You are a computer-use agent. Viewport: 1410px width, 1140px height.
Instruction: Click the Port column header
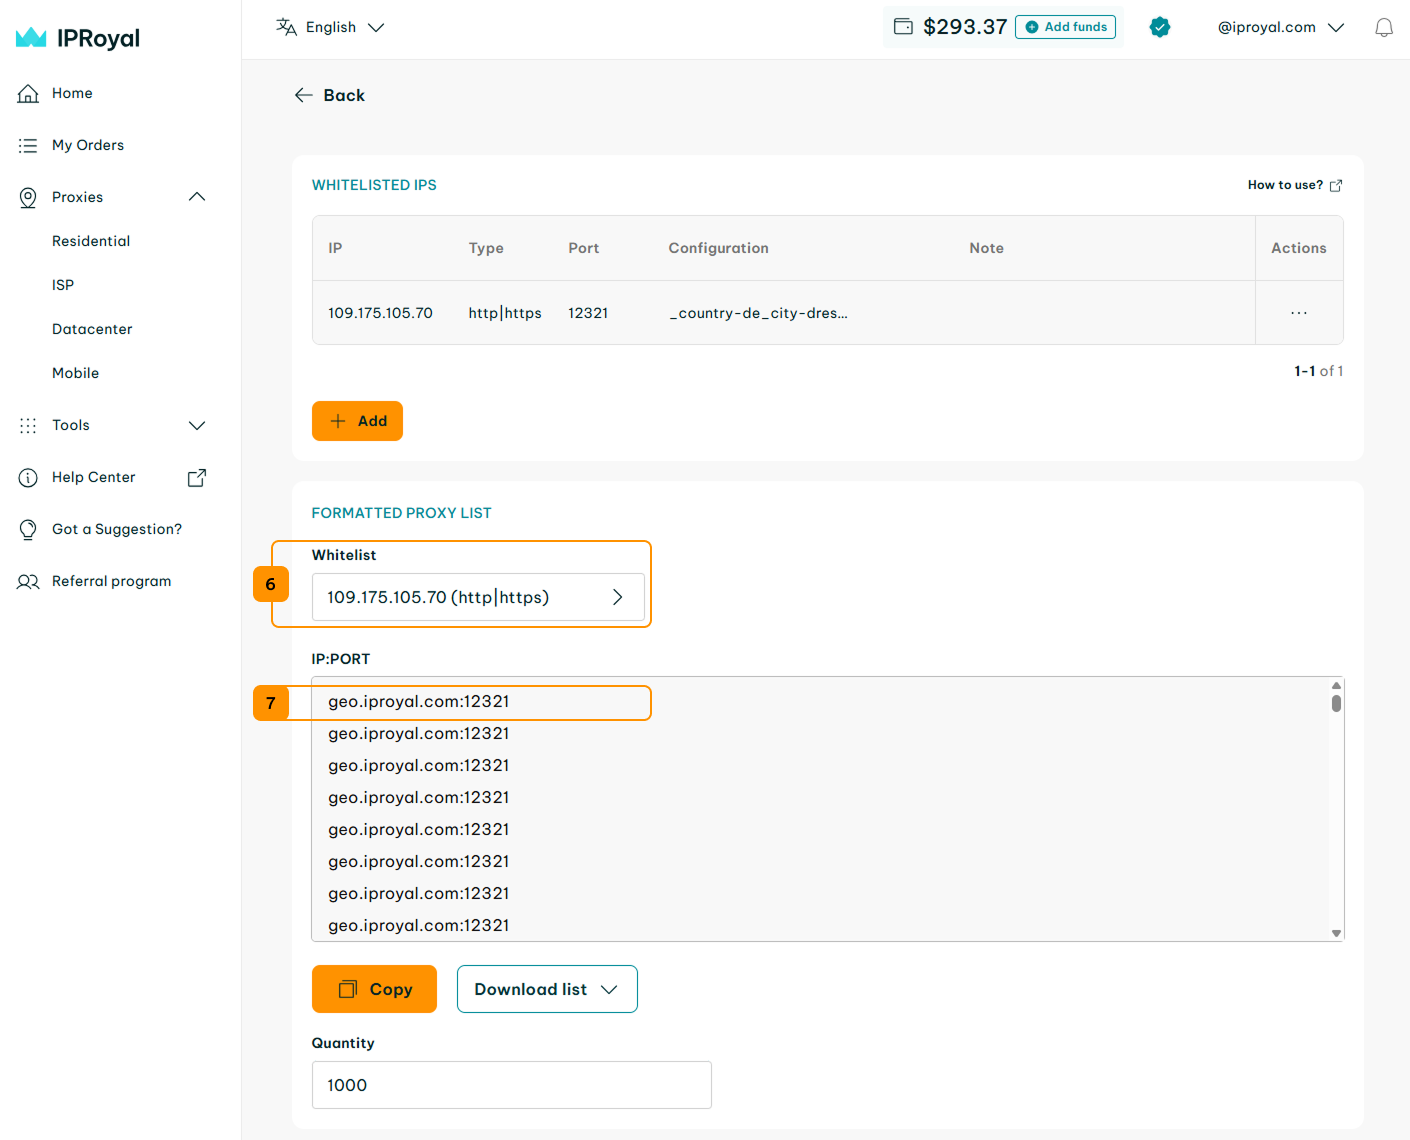[584, 248]
